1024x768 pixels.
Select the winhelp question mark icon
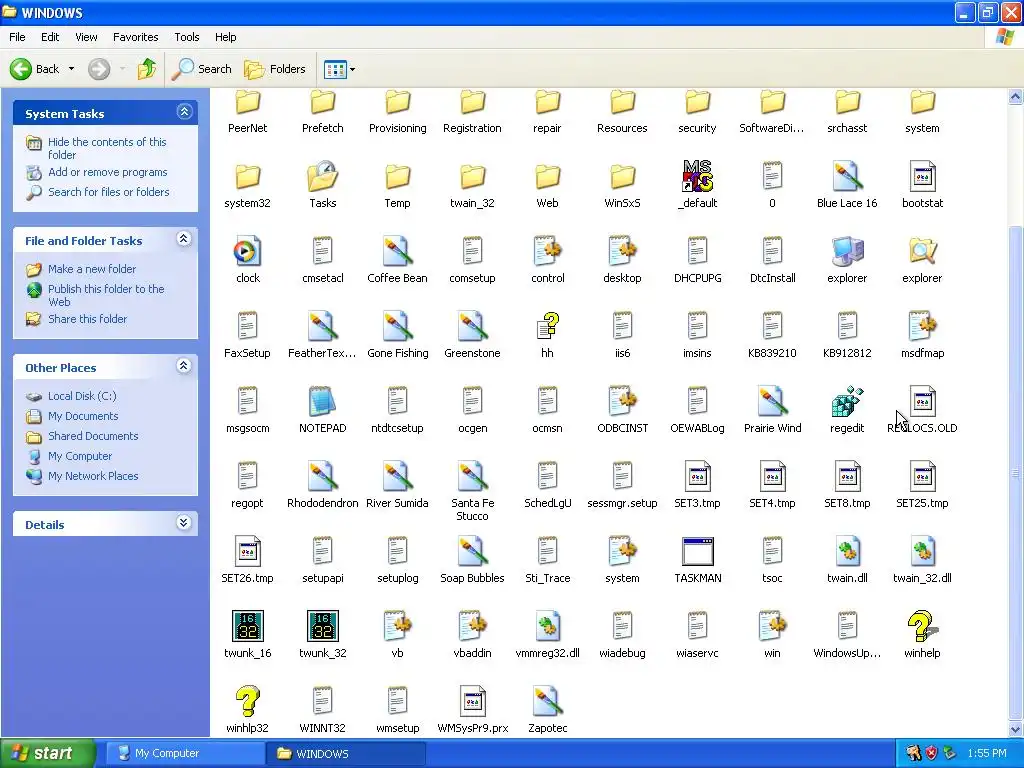pyautogui.click(x=922, y=626)
